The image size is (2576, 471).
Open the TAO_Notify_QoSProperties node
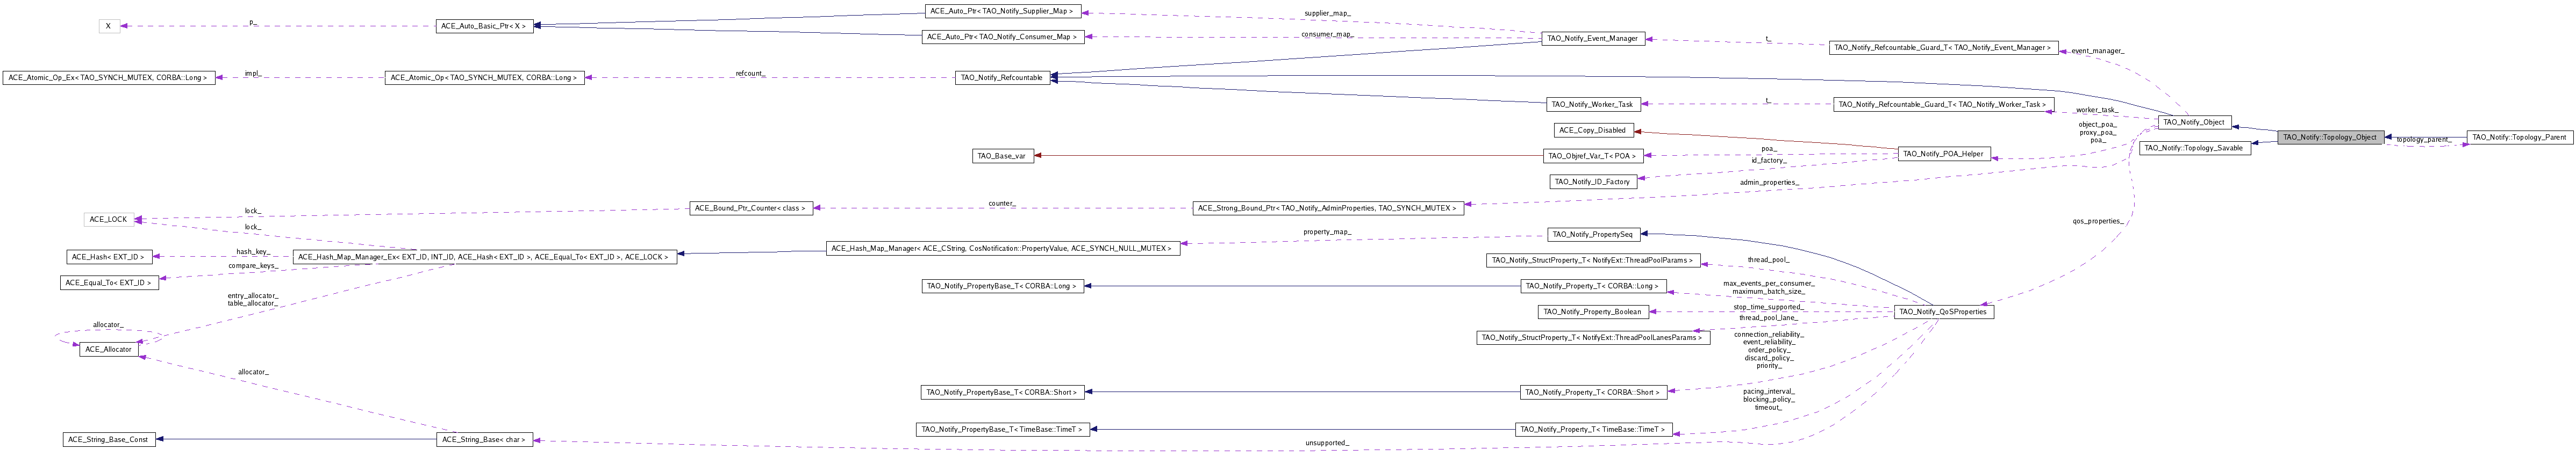[1944, 313]
